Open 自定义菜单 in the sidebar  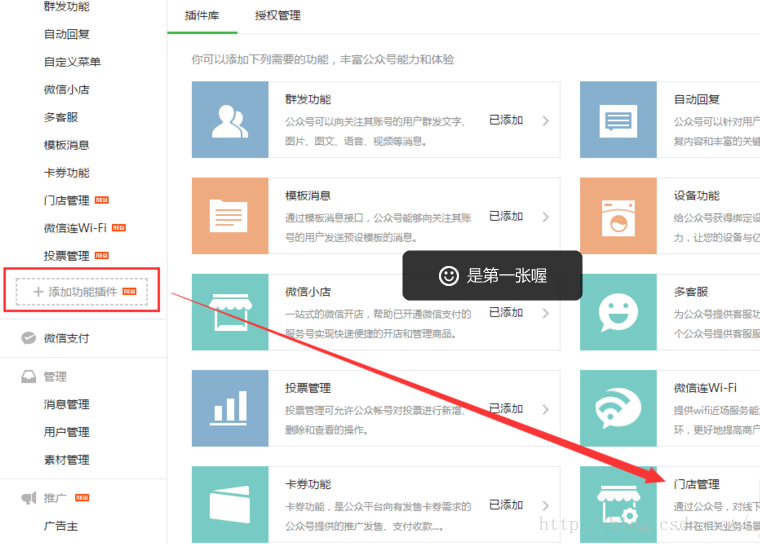pos(72,62)
